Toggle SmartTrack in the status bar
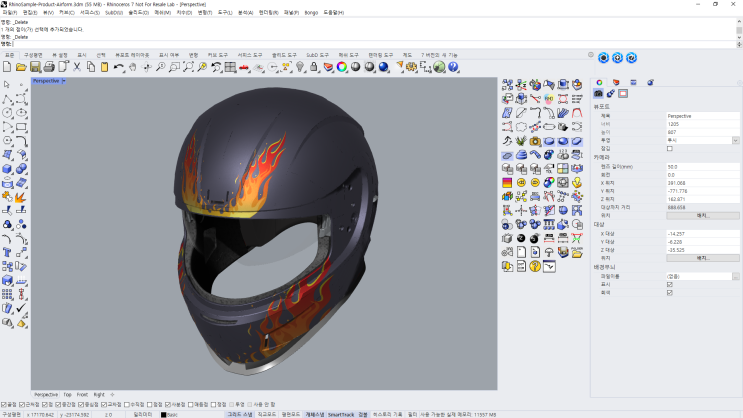 click(341, 415)
